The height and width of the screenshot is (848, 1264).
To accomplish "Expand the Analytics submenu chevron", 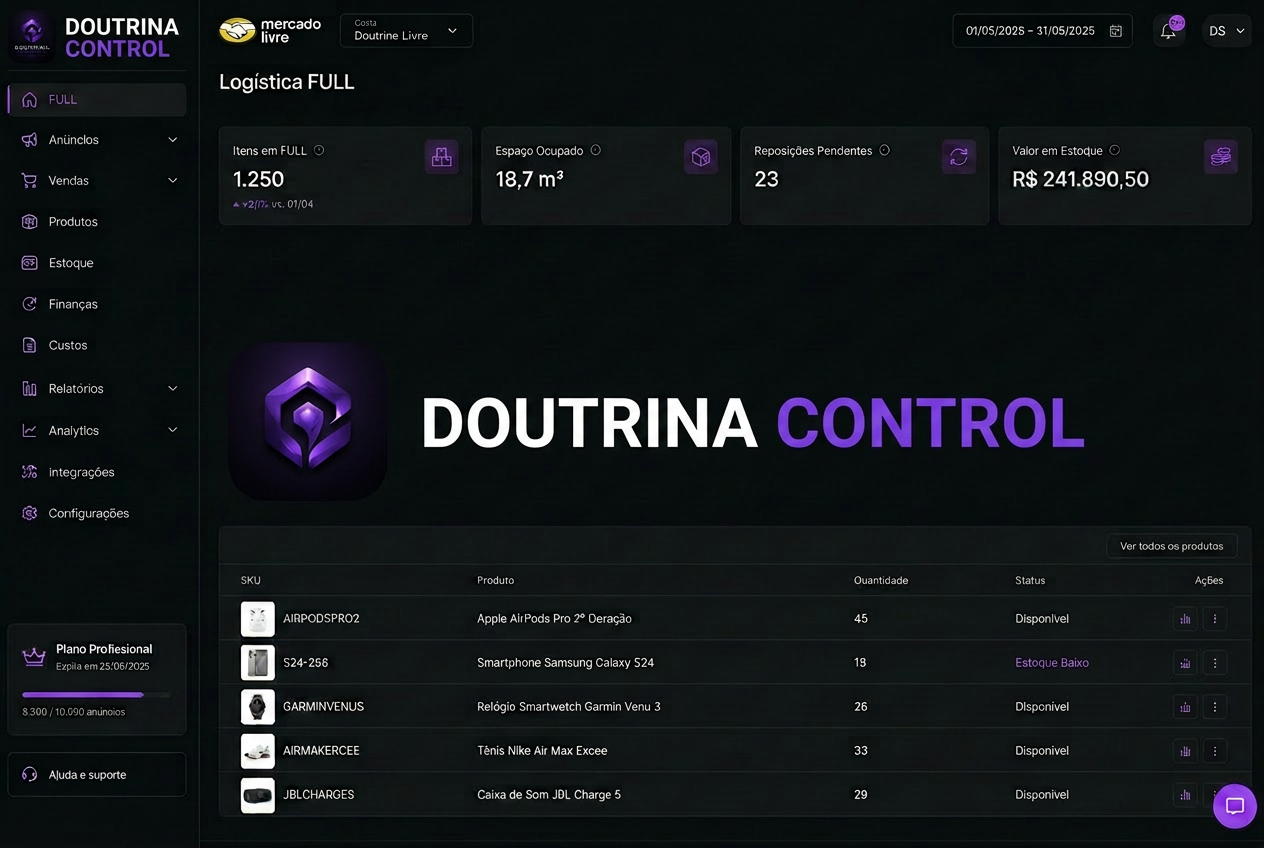I will [x=172, y=430].
